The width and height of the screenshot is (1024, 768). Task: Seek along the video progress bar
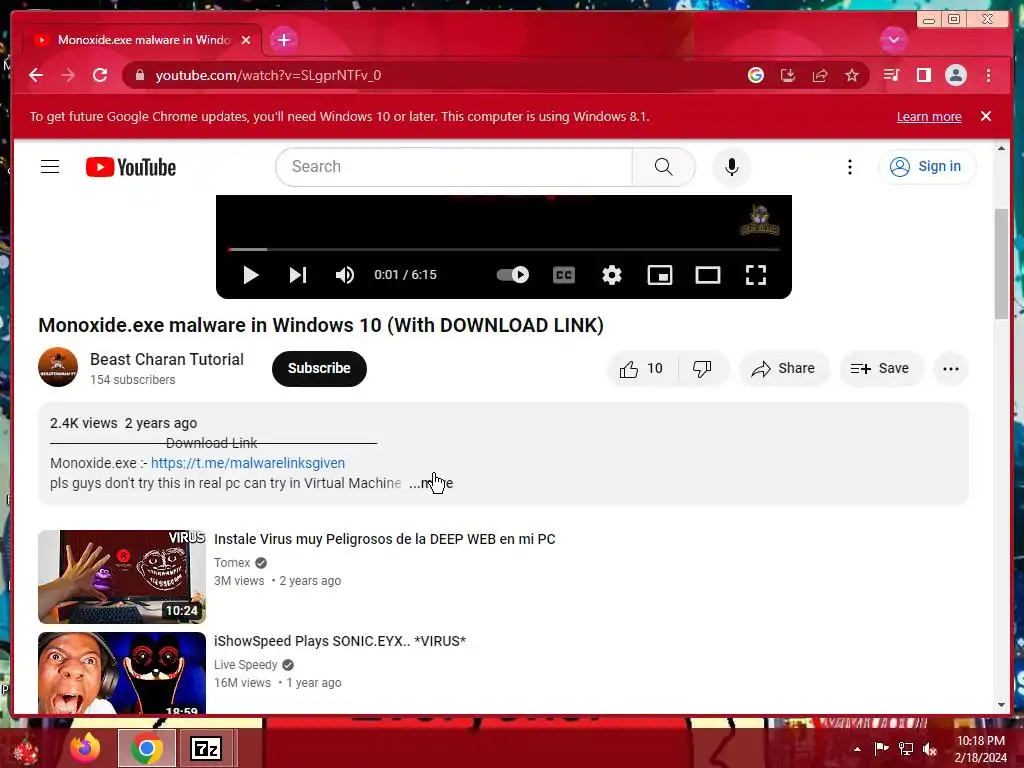click(x=504, y=249)
